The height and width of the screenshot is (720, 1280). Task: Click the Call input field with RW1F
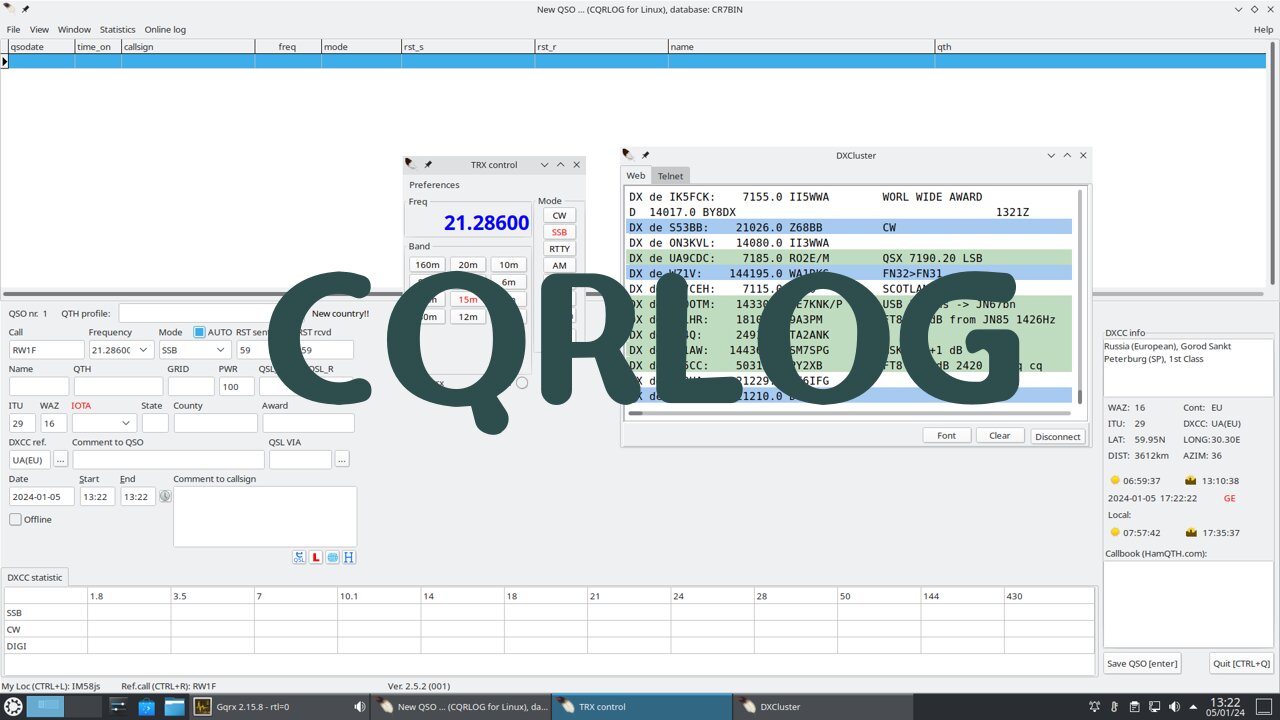47,350
